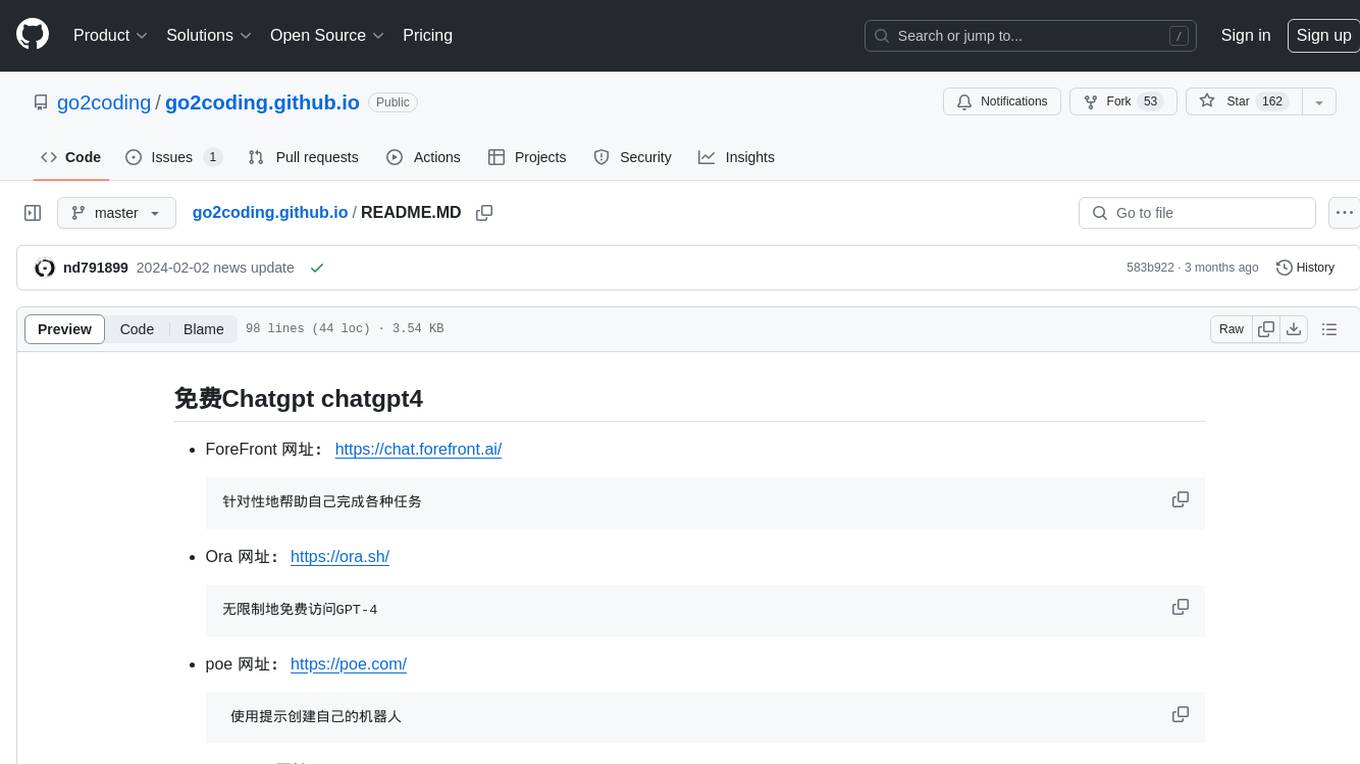1360x764 pixels.
Task: Open the Pricing page
Action: pos(427,35)
